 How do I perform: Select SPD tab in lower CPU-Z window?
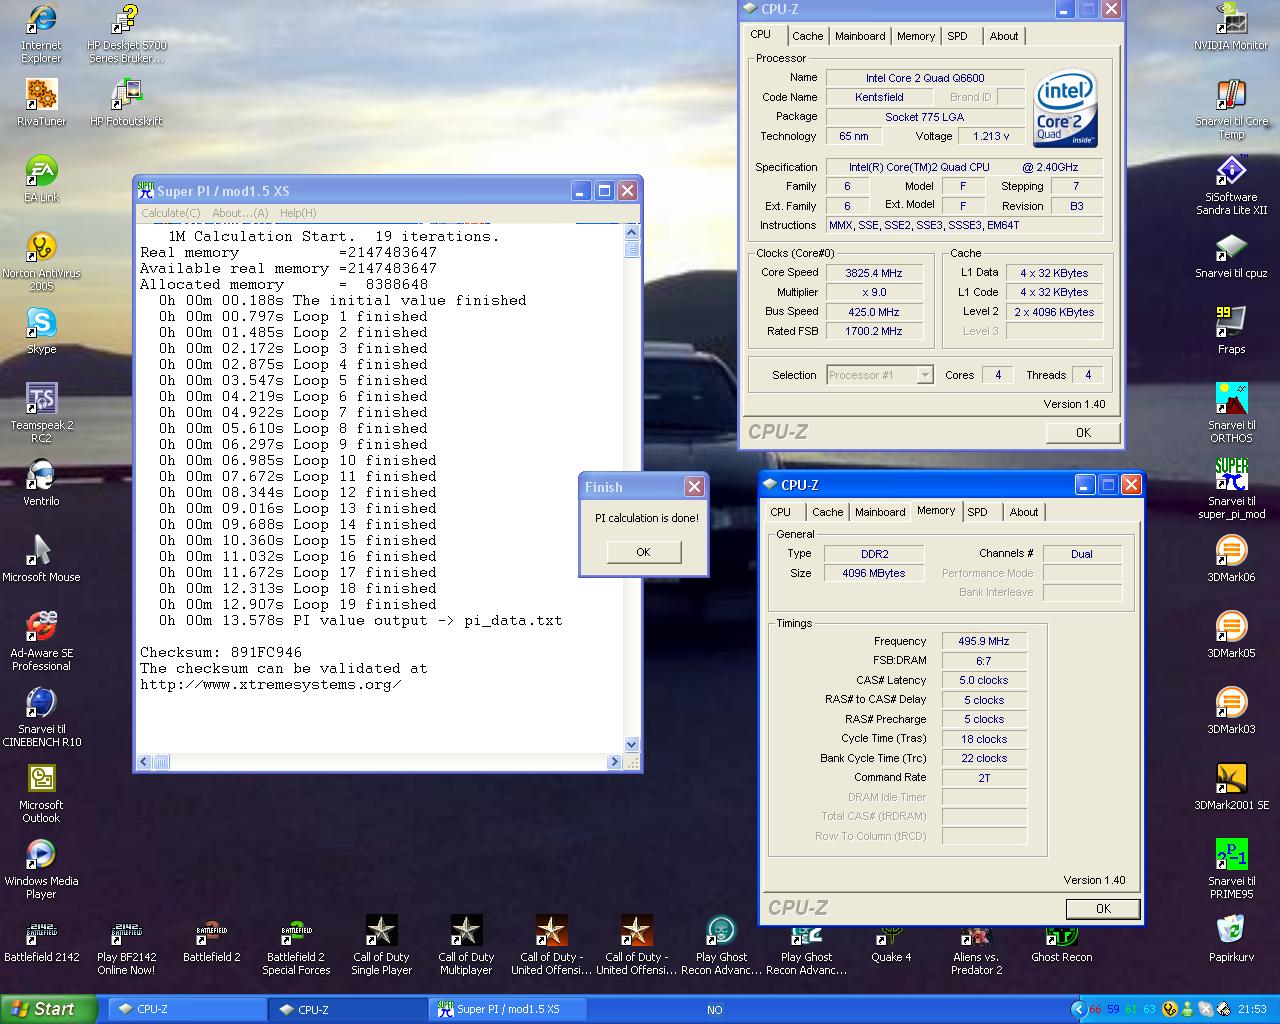(x=978, y=512)
